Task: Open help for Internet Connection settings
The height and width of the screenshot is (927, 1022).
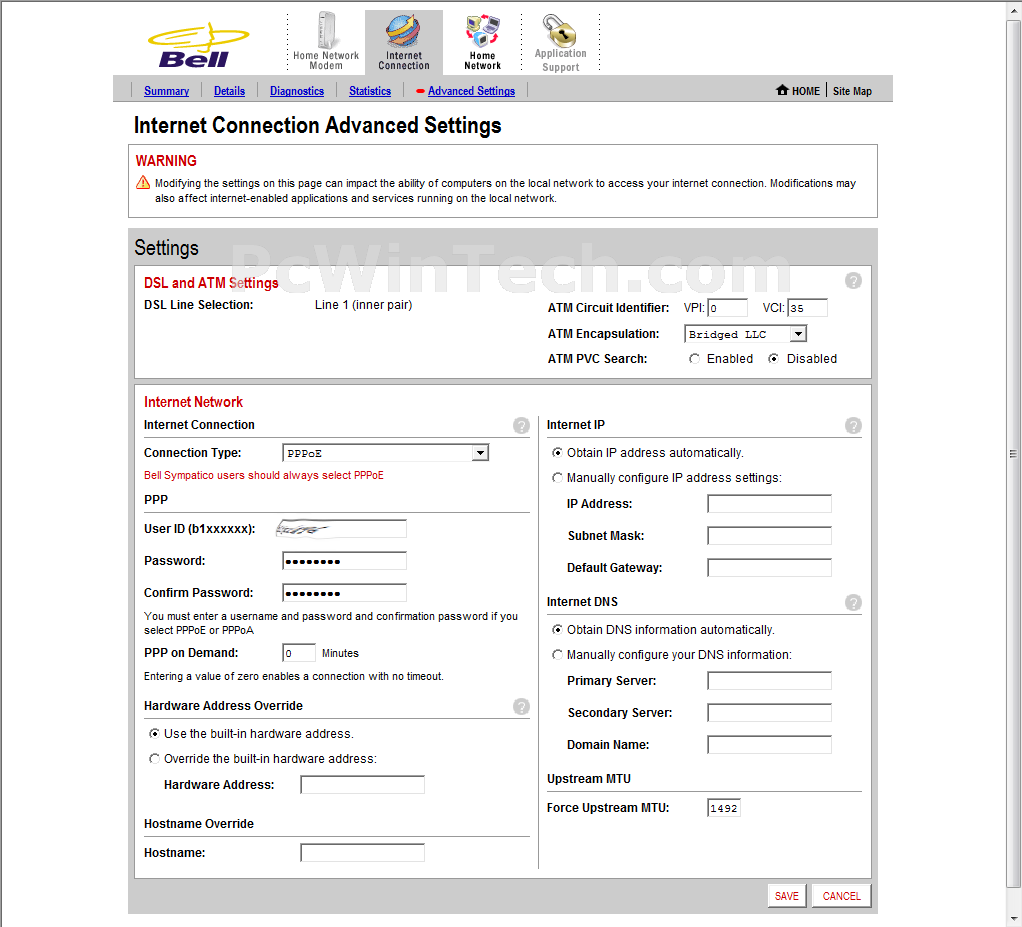Action: pyautogui.click(x=521, y=426)
